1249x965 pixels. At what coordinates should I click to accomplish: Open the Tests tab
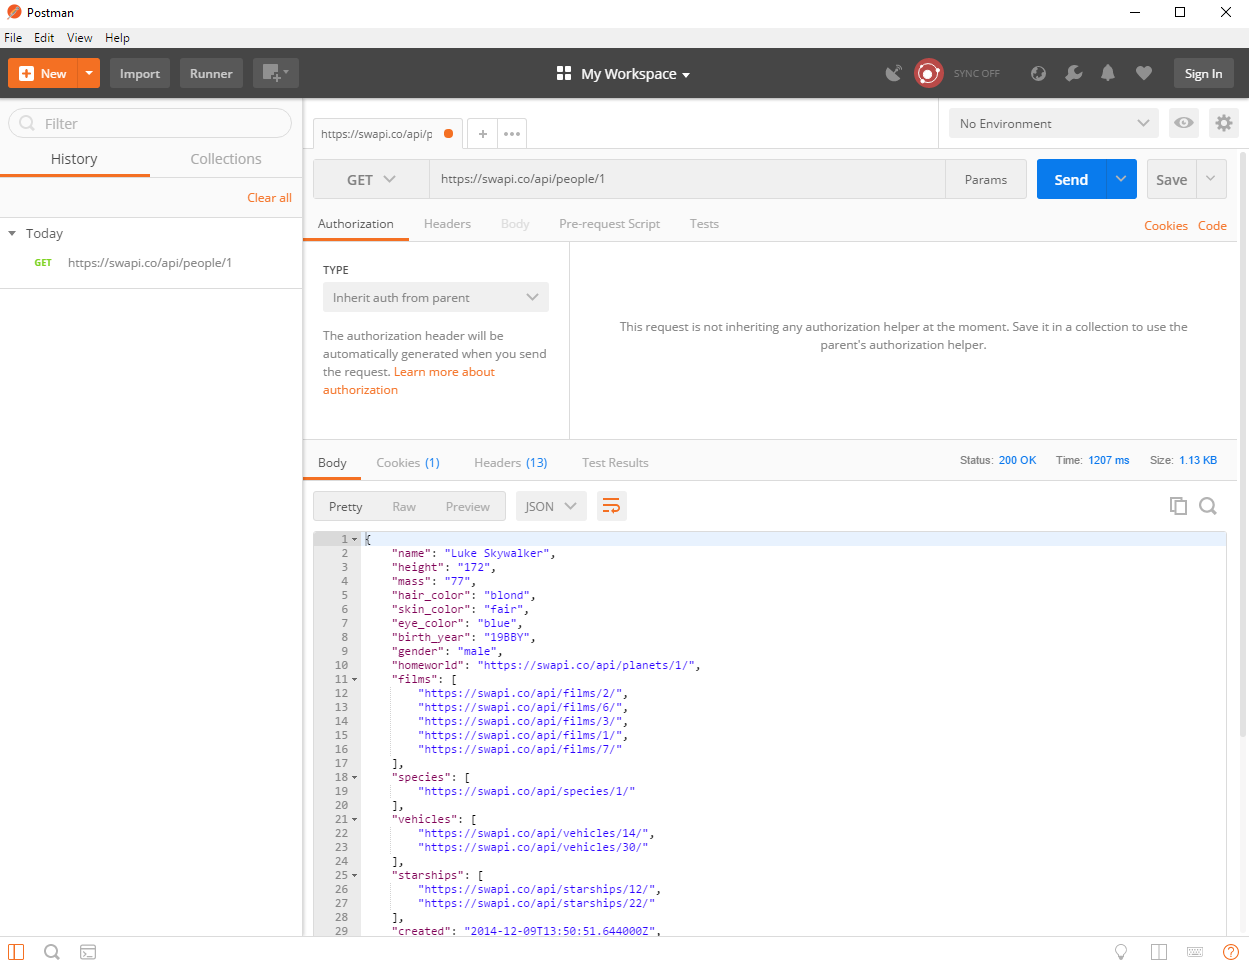pyautogui.click(x=704, y=224)
